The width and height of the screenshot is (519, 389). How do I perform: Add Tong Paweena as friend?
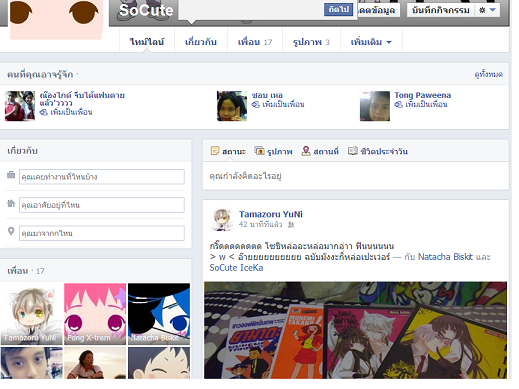426,104
